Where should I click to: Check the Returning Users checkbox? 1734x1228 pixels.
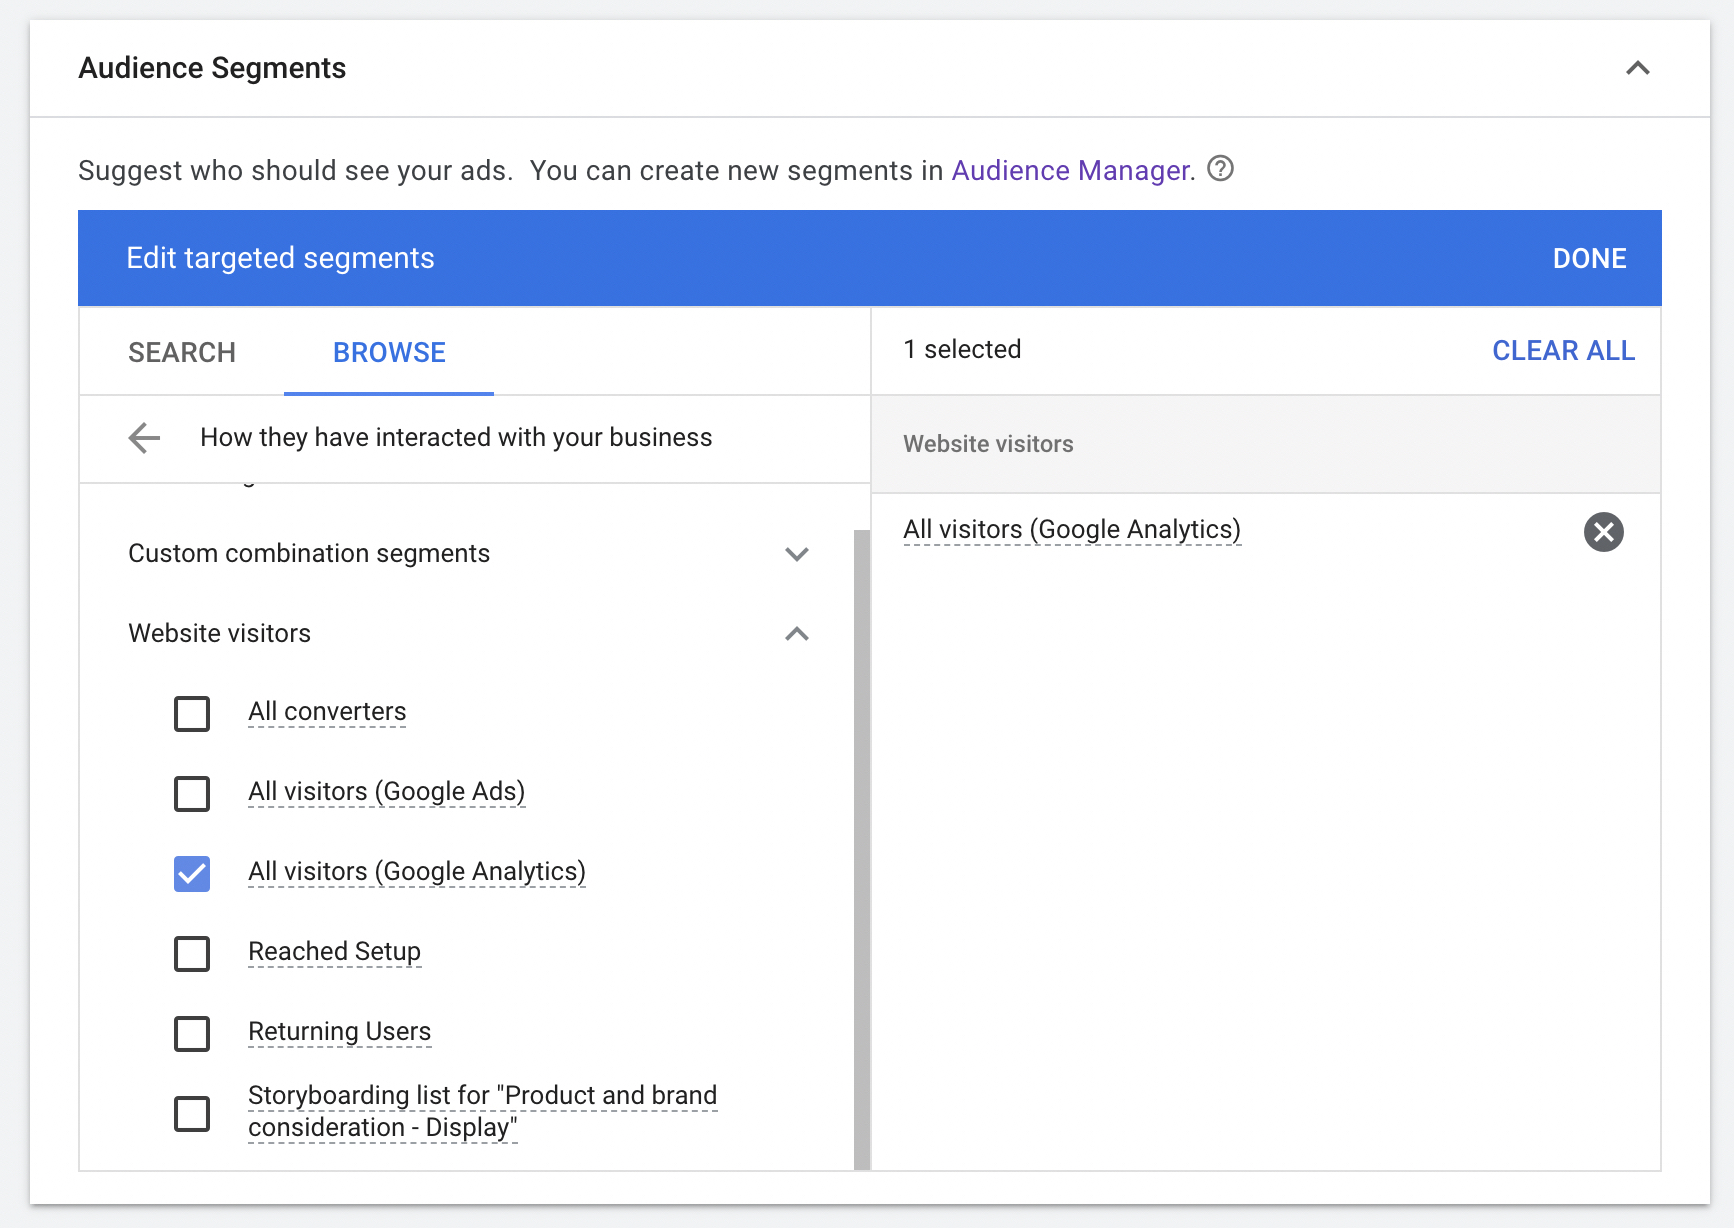click(192, 1034)
